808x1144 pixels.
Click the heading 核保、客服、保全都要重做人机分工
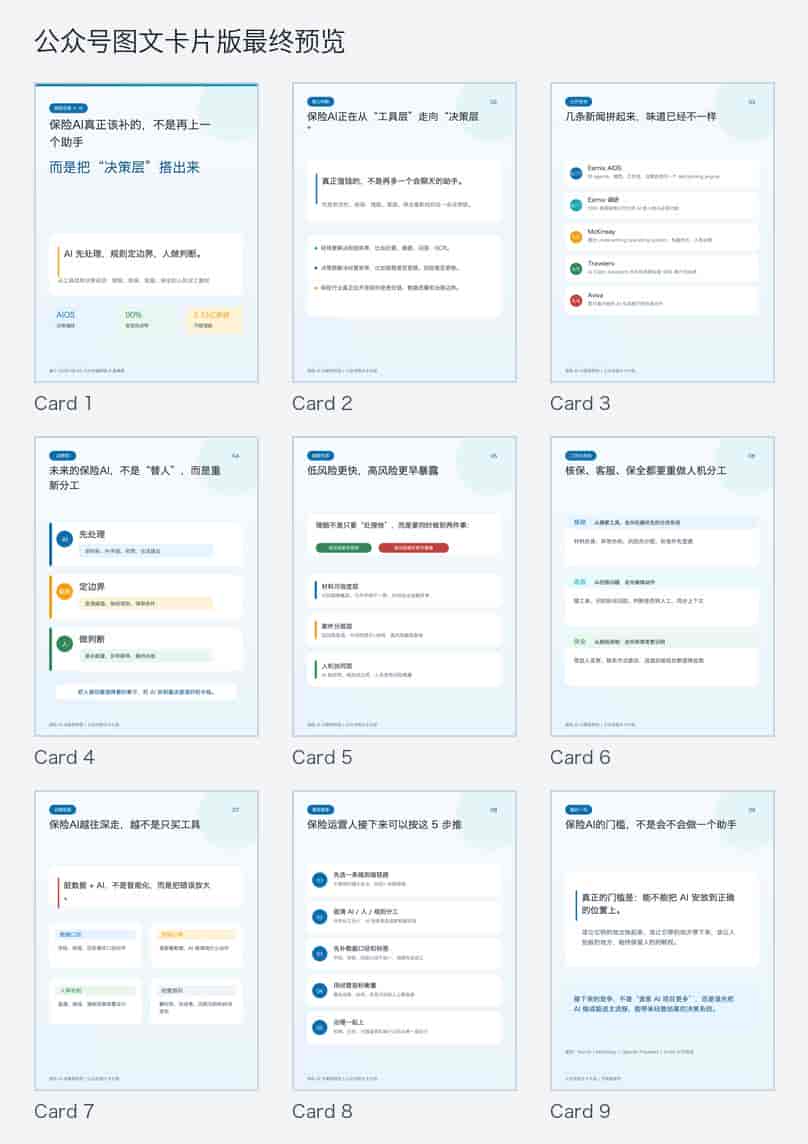click(645, 471)
